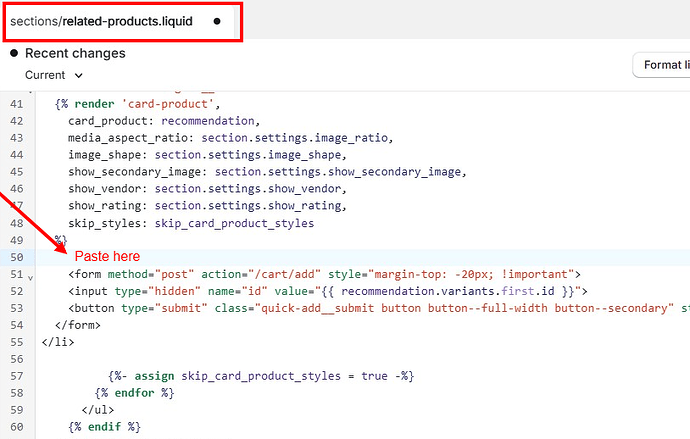Place cursor on empty line 50
The height and width of the screenshot is (439, 690).
tap(300, 257)
